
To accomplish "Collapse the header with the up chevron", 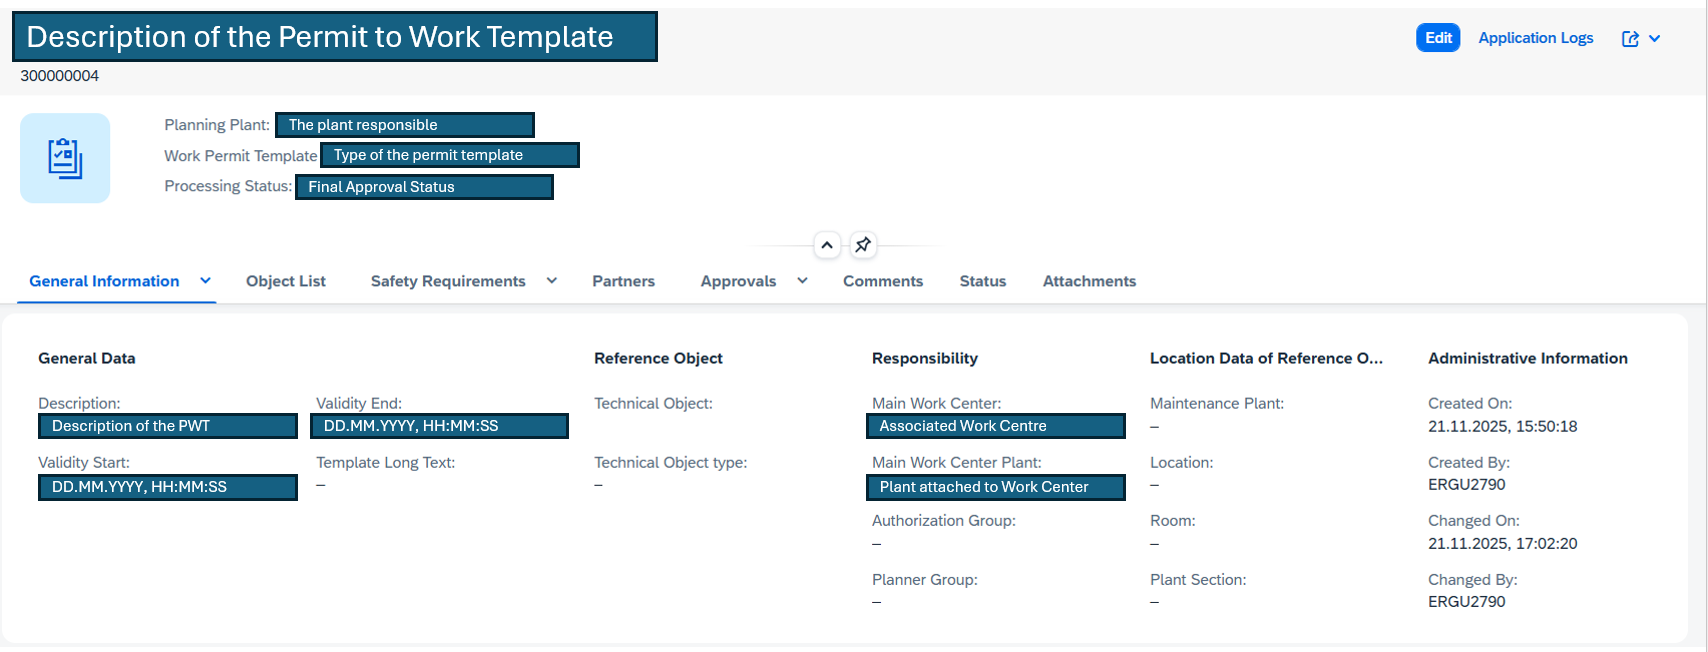I will point(827,245).
